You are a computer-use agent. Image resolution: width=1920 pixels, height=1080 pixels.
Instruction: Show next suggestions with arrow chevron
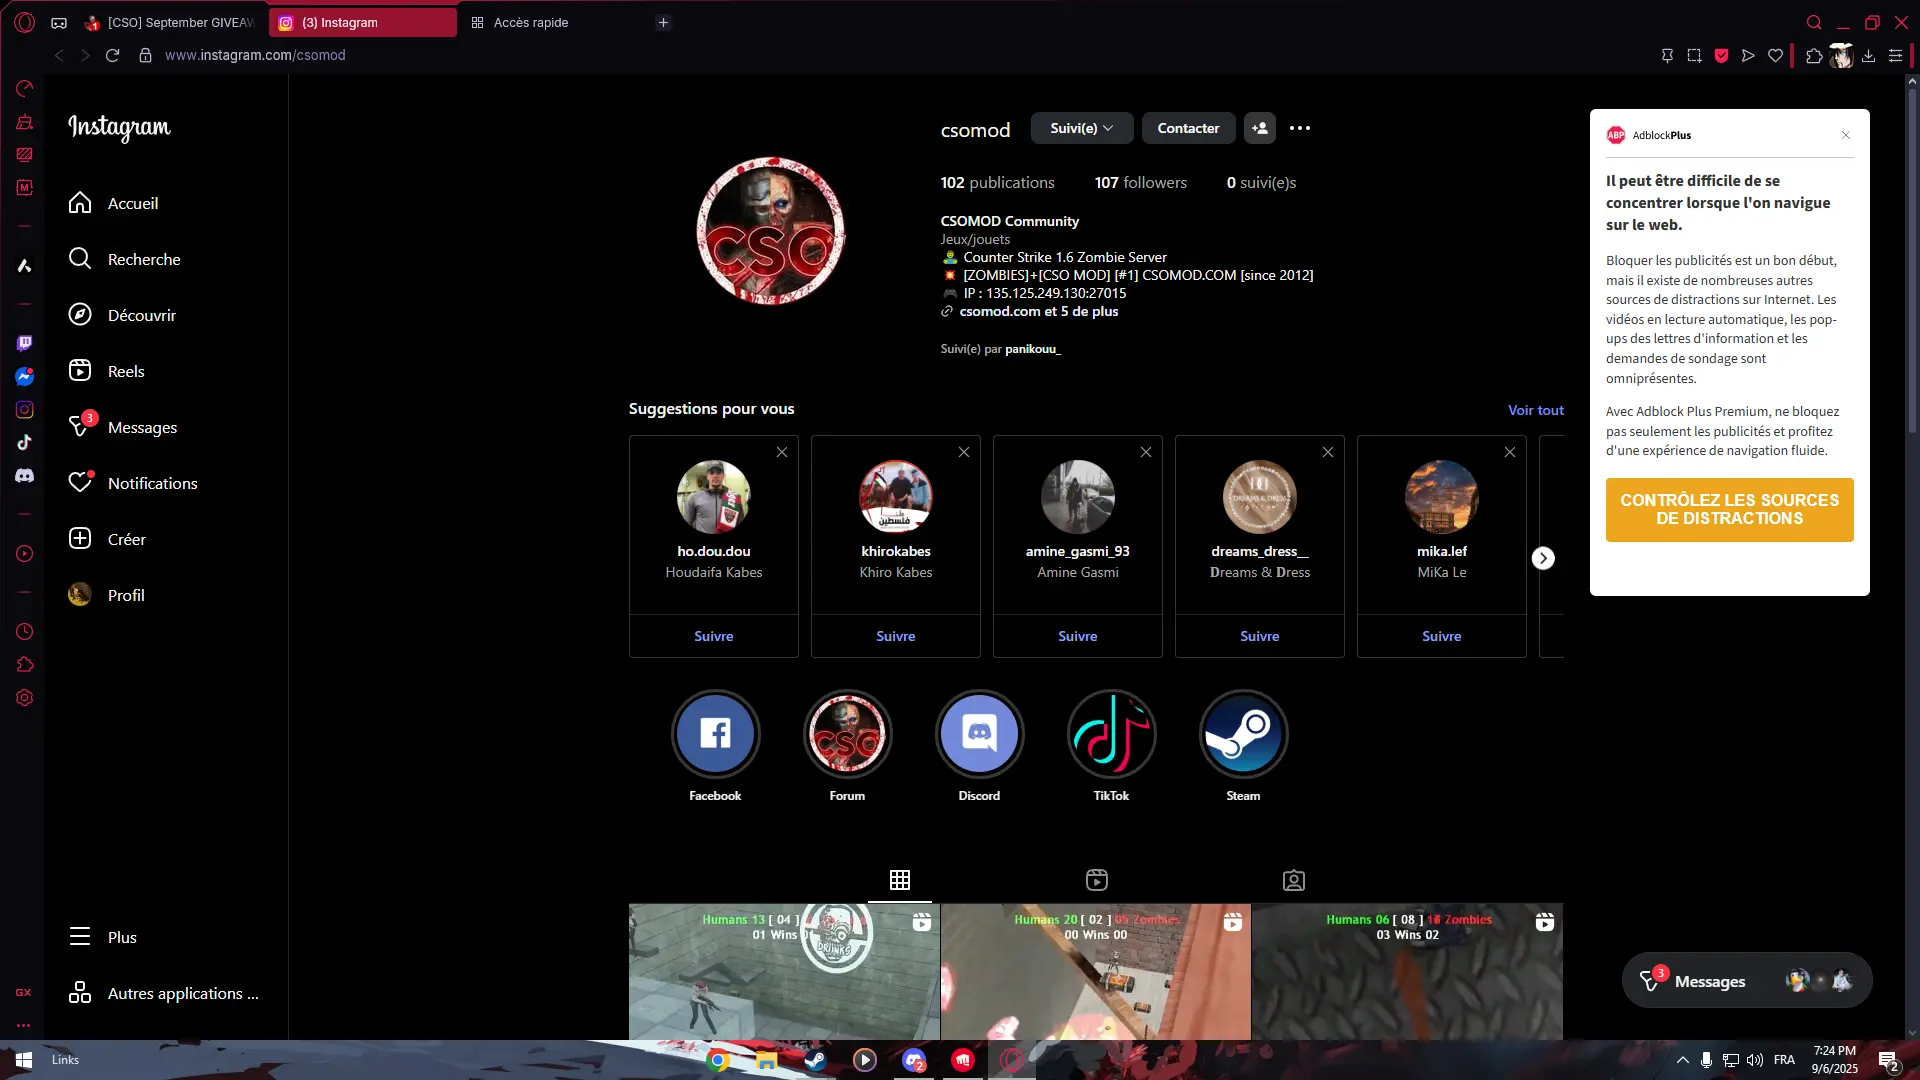pos(1543,558)
